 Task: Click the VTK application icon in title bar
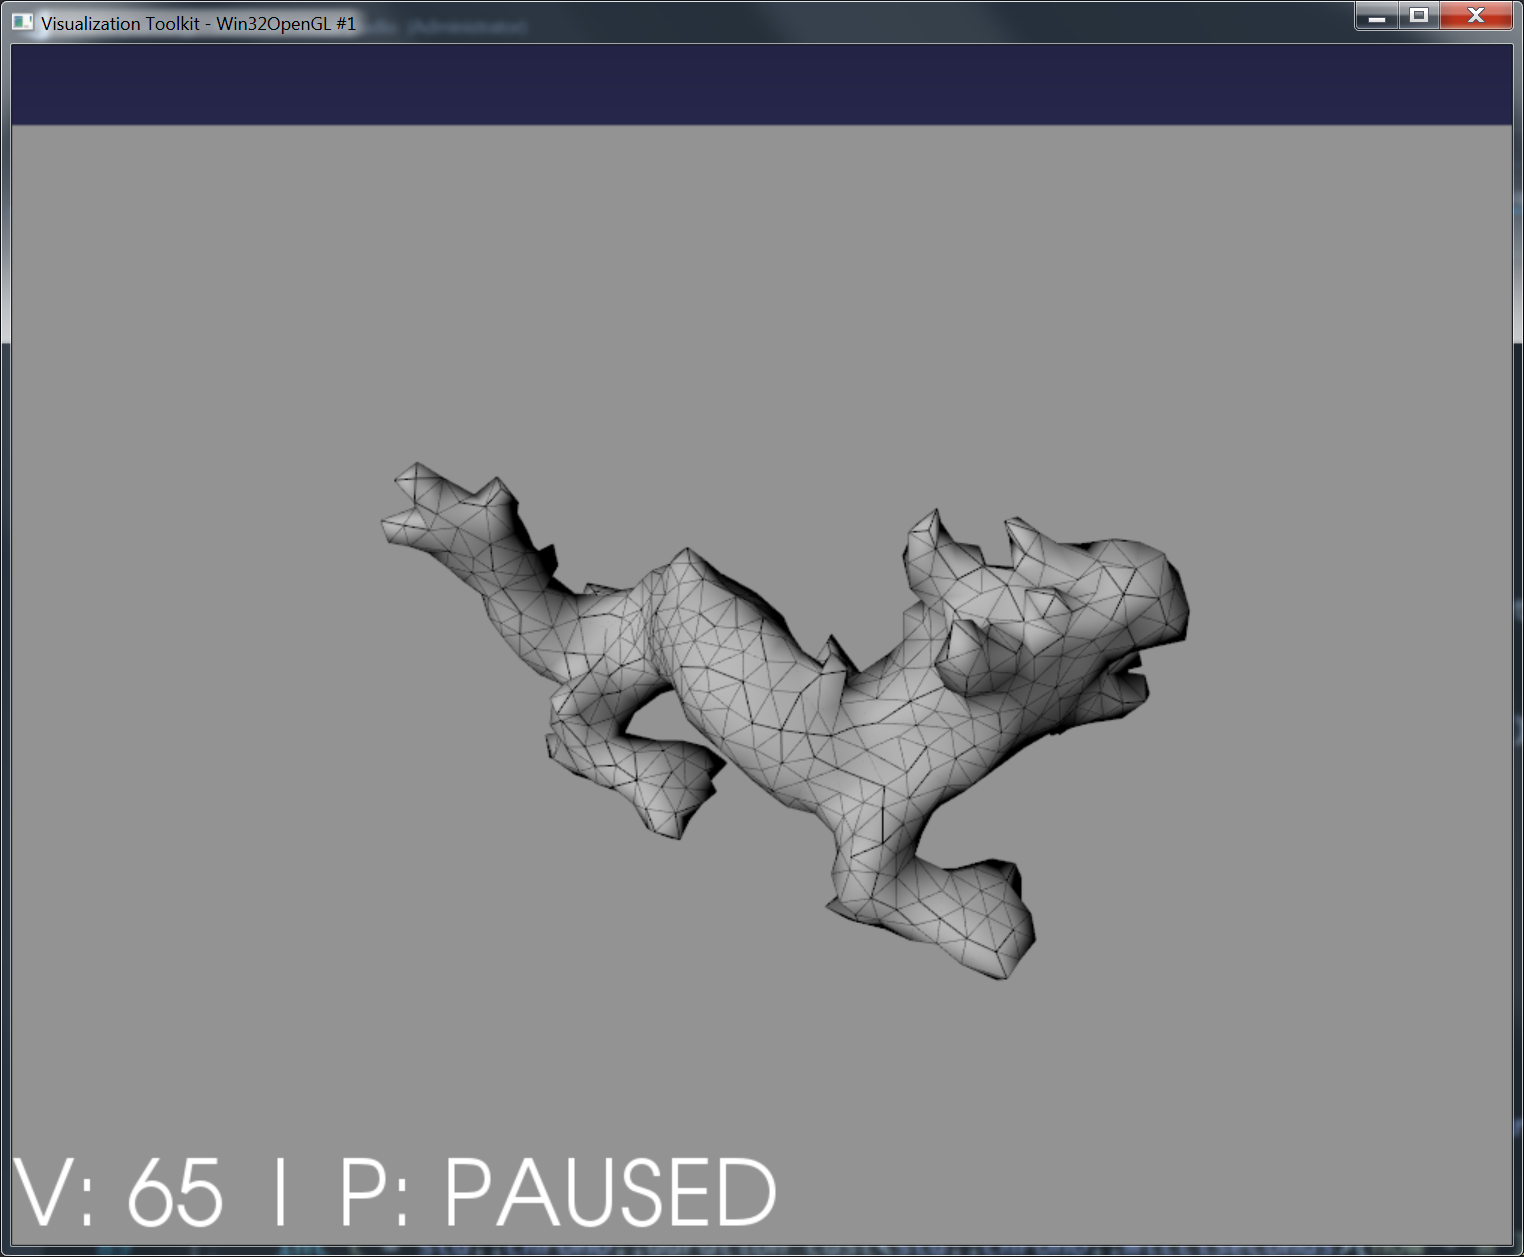(x=22, y=22)
